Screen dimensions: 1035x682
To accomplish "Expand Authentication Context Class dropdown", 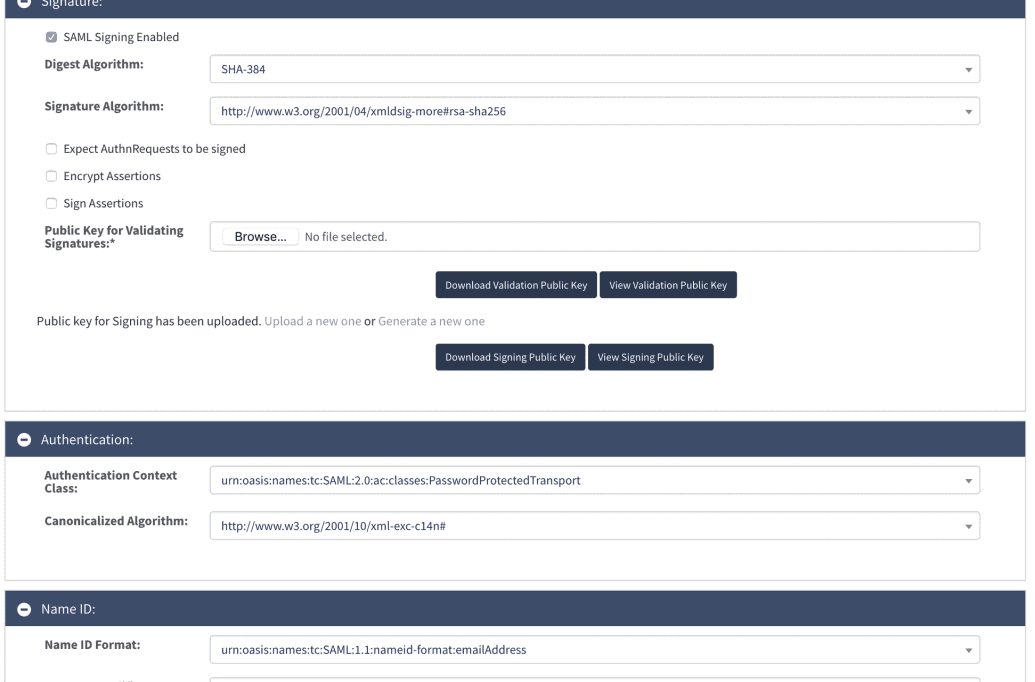I will tap(594, 481).
